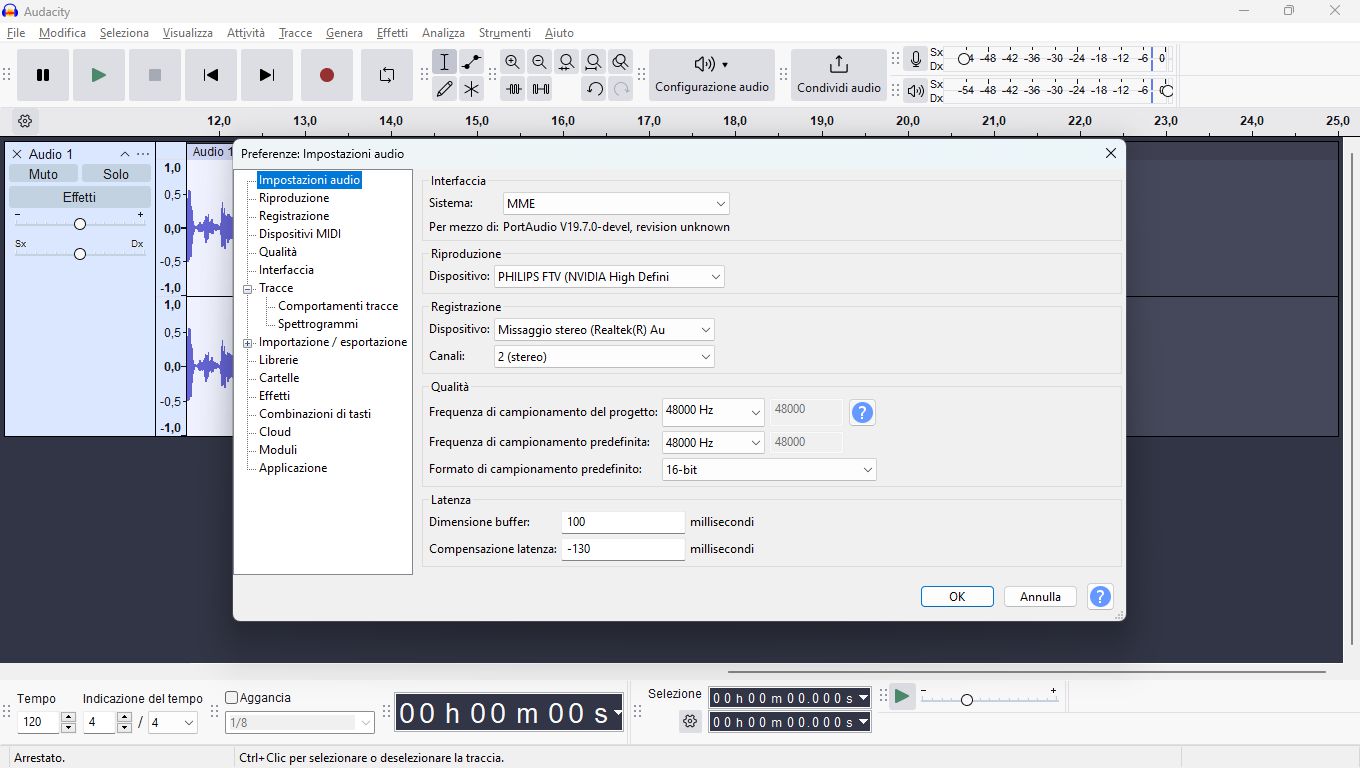Open the Canali recording channels dropdown
Screen dimensions: 1360x768
pos(604,357)
